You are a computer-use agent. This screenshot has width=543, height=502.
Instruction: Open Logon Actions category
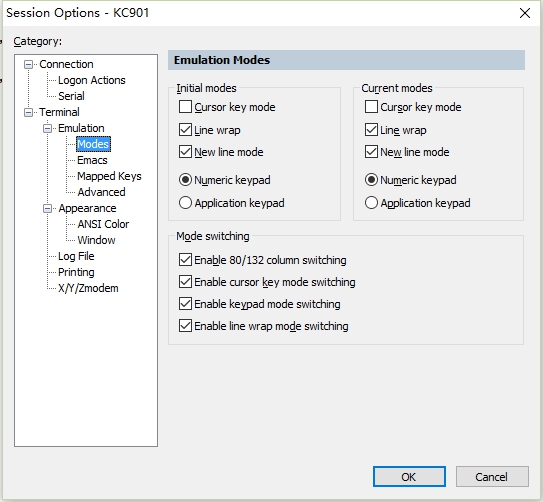click(91, 80)
